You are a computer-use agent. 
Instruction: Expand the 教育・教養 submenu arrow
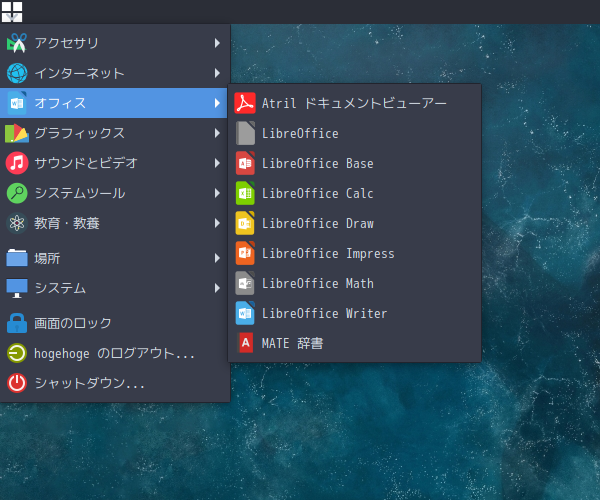(217, 223)
